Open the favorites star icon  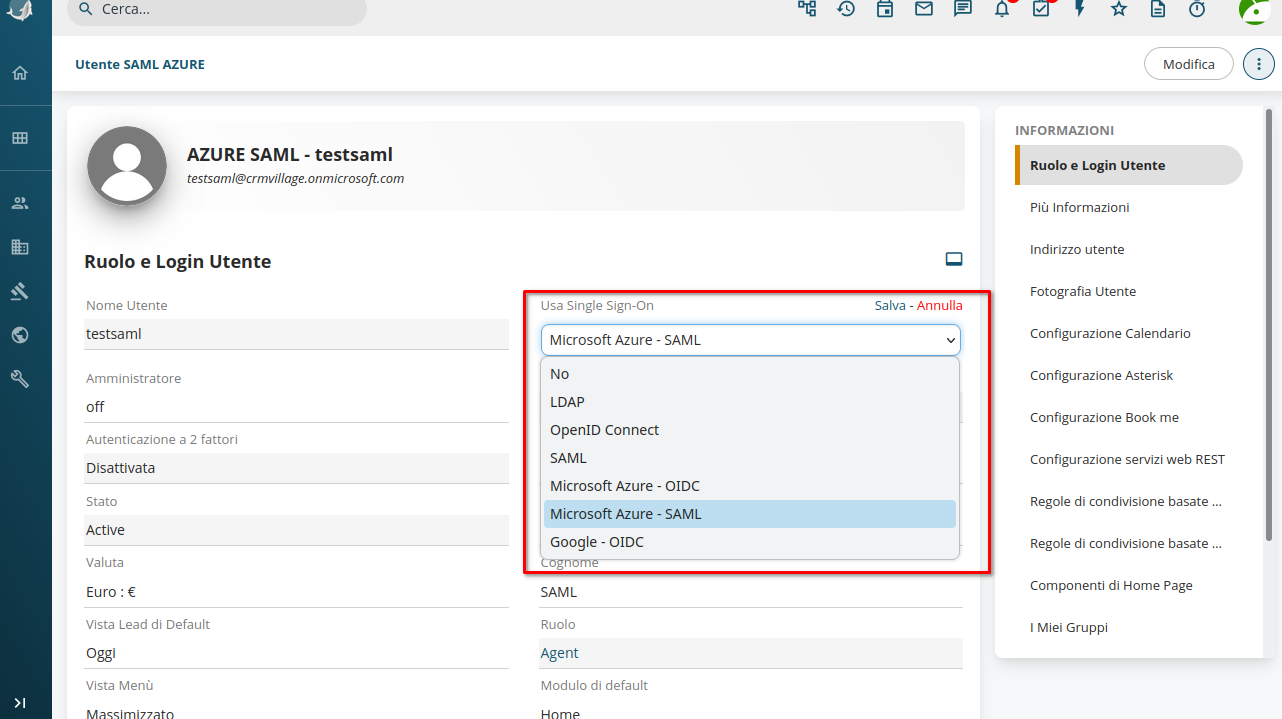1119,9
